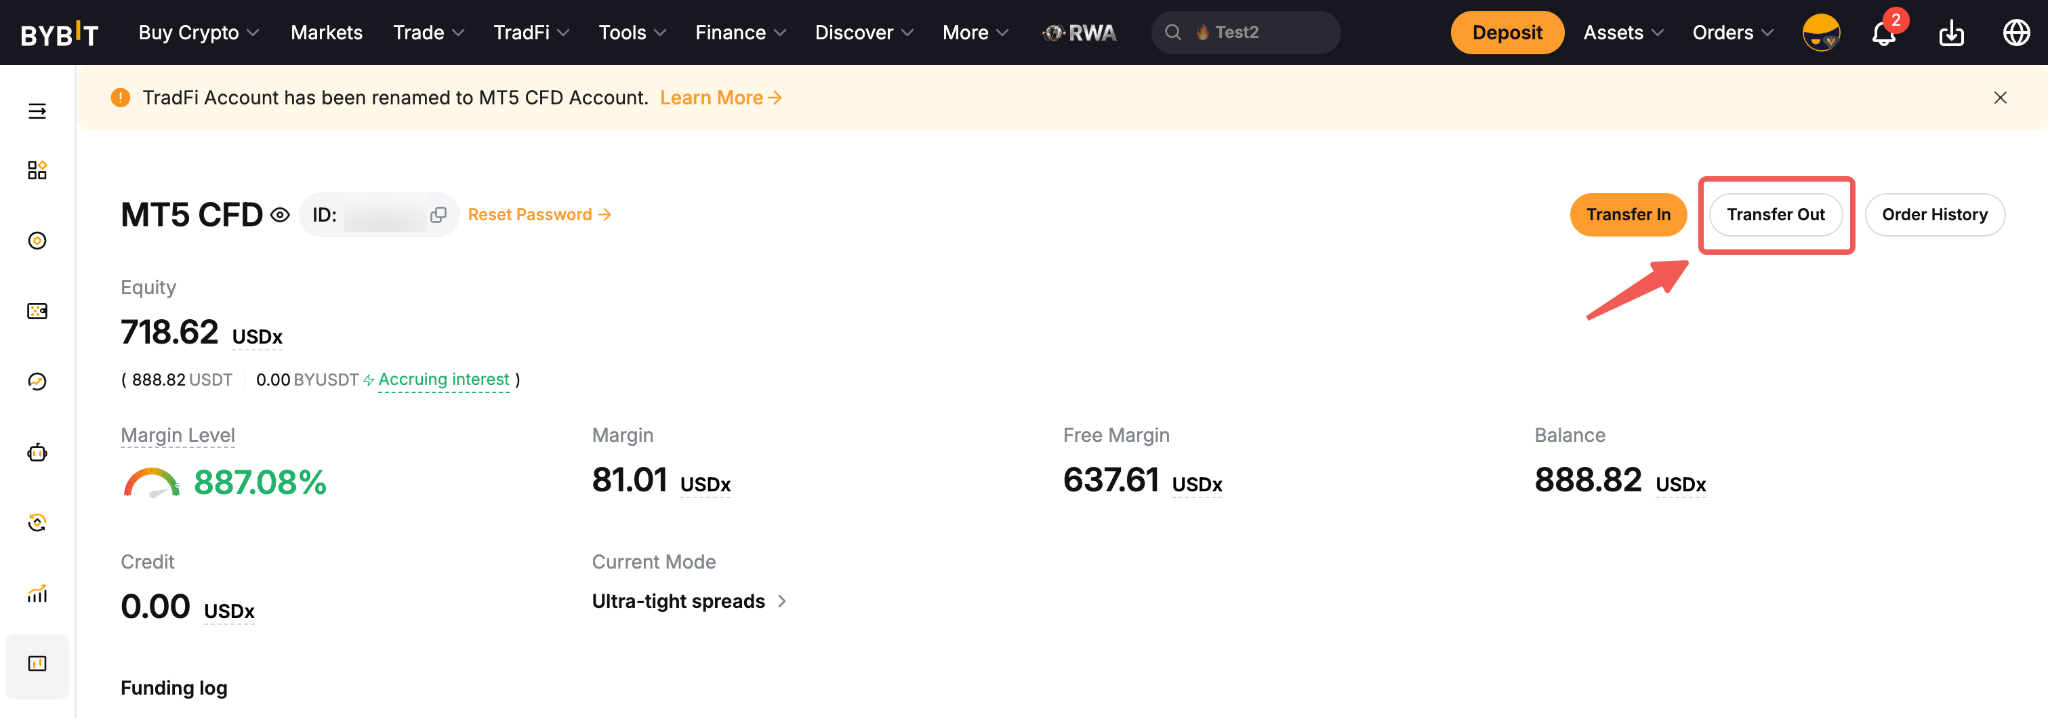Open the bar chart icon in sidebar
Screen dimensions: 2048x718
pos(37,594)
